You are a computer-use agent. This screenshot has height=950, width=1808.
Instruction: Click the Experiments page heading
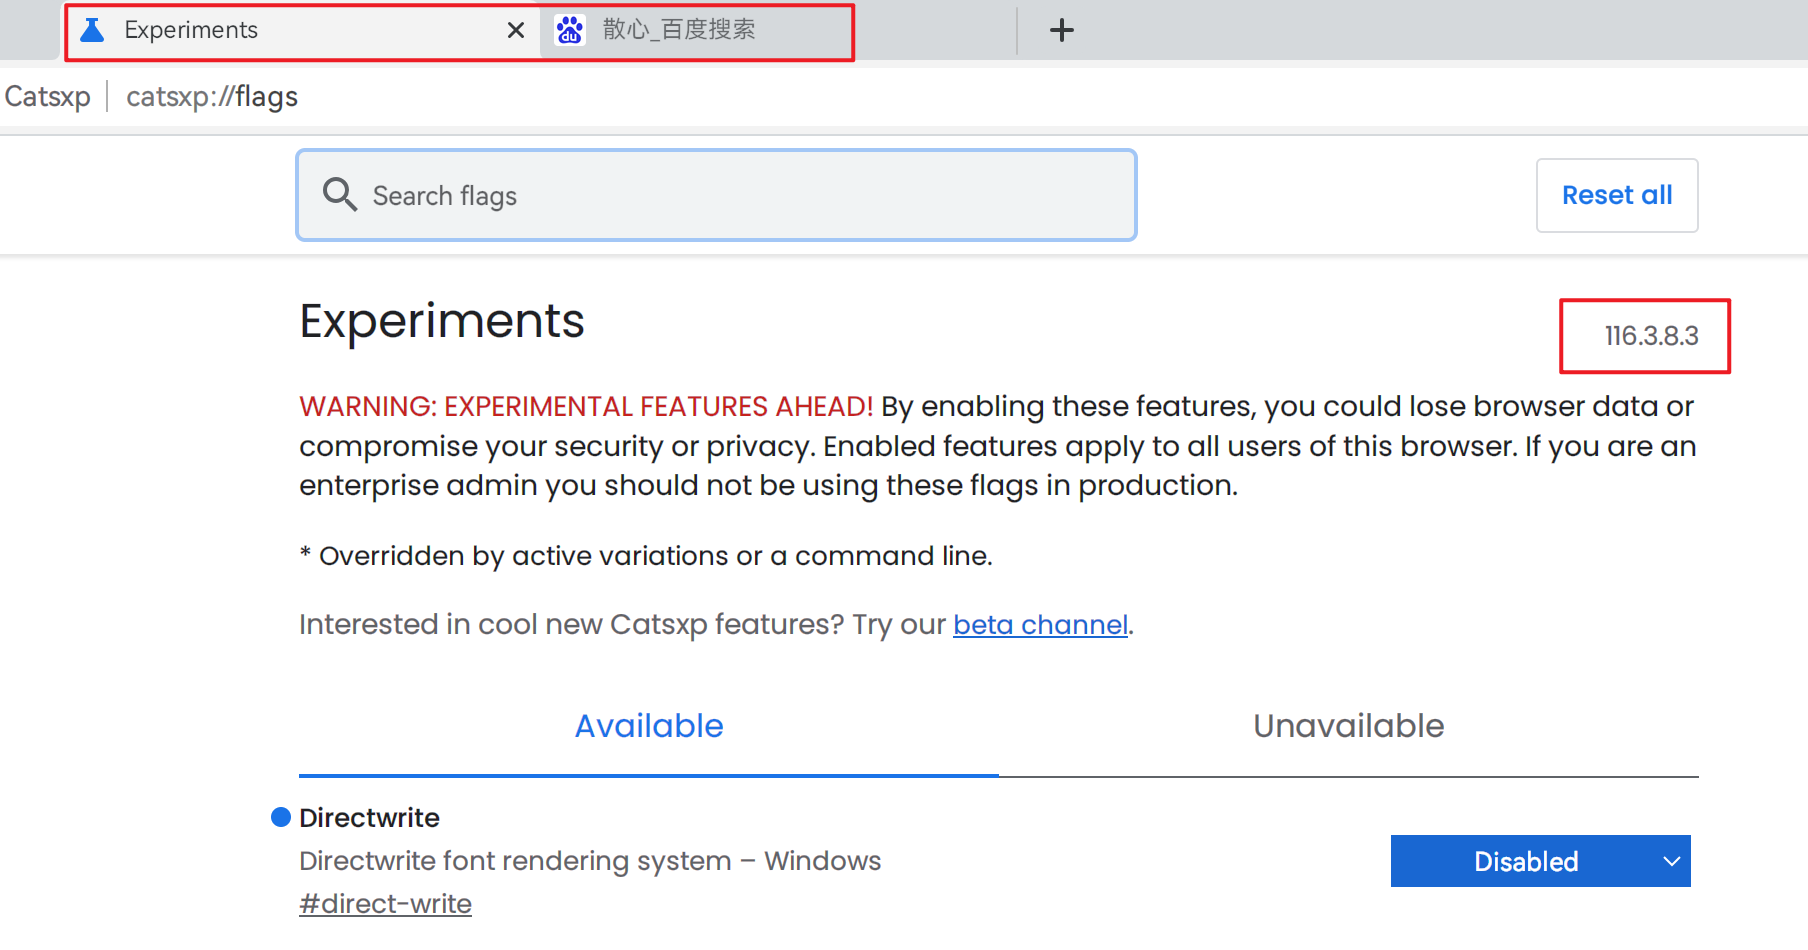tap(441, 321)
